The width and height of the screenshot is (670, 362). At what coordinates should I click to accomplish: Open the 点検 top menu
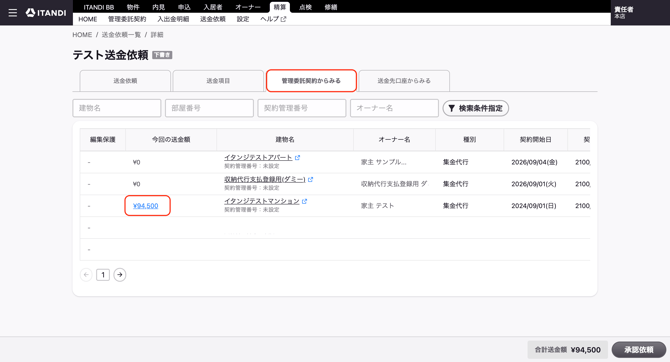[x=305, y=7]
